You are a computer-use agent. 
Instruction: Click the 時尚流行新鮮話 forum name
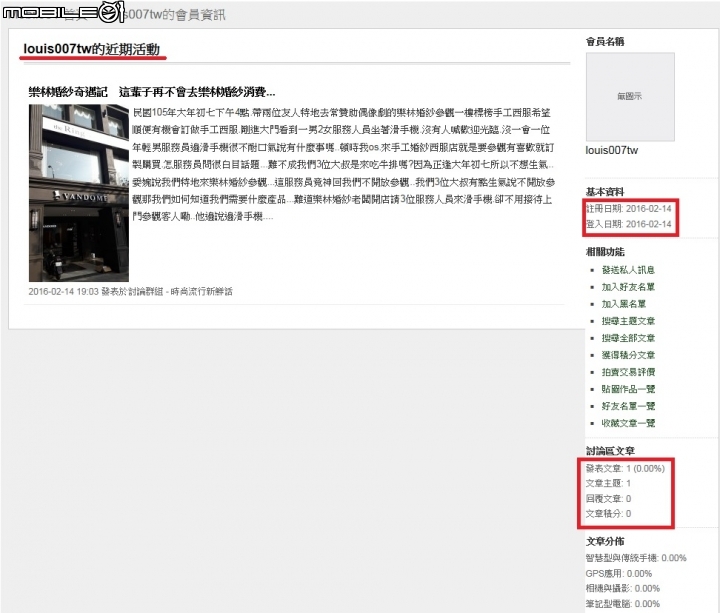click(x=201, y=292)
